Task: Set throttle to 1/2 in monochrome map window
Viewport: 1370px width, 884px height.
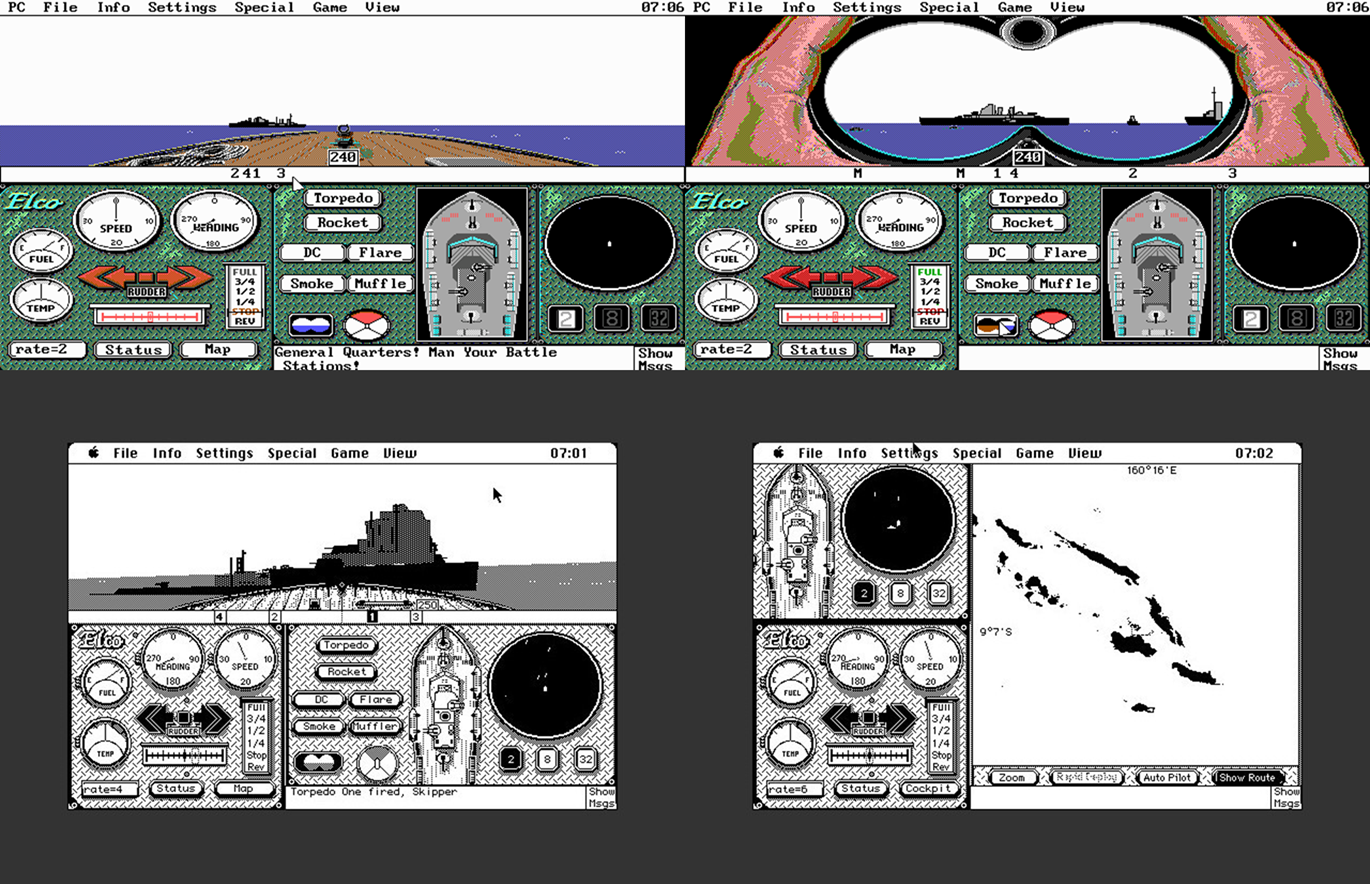Action: click(941, 731)
